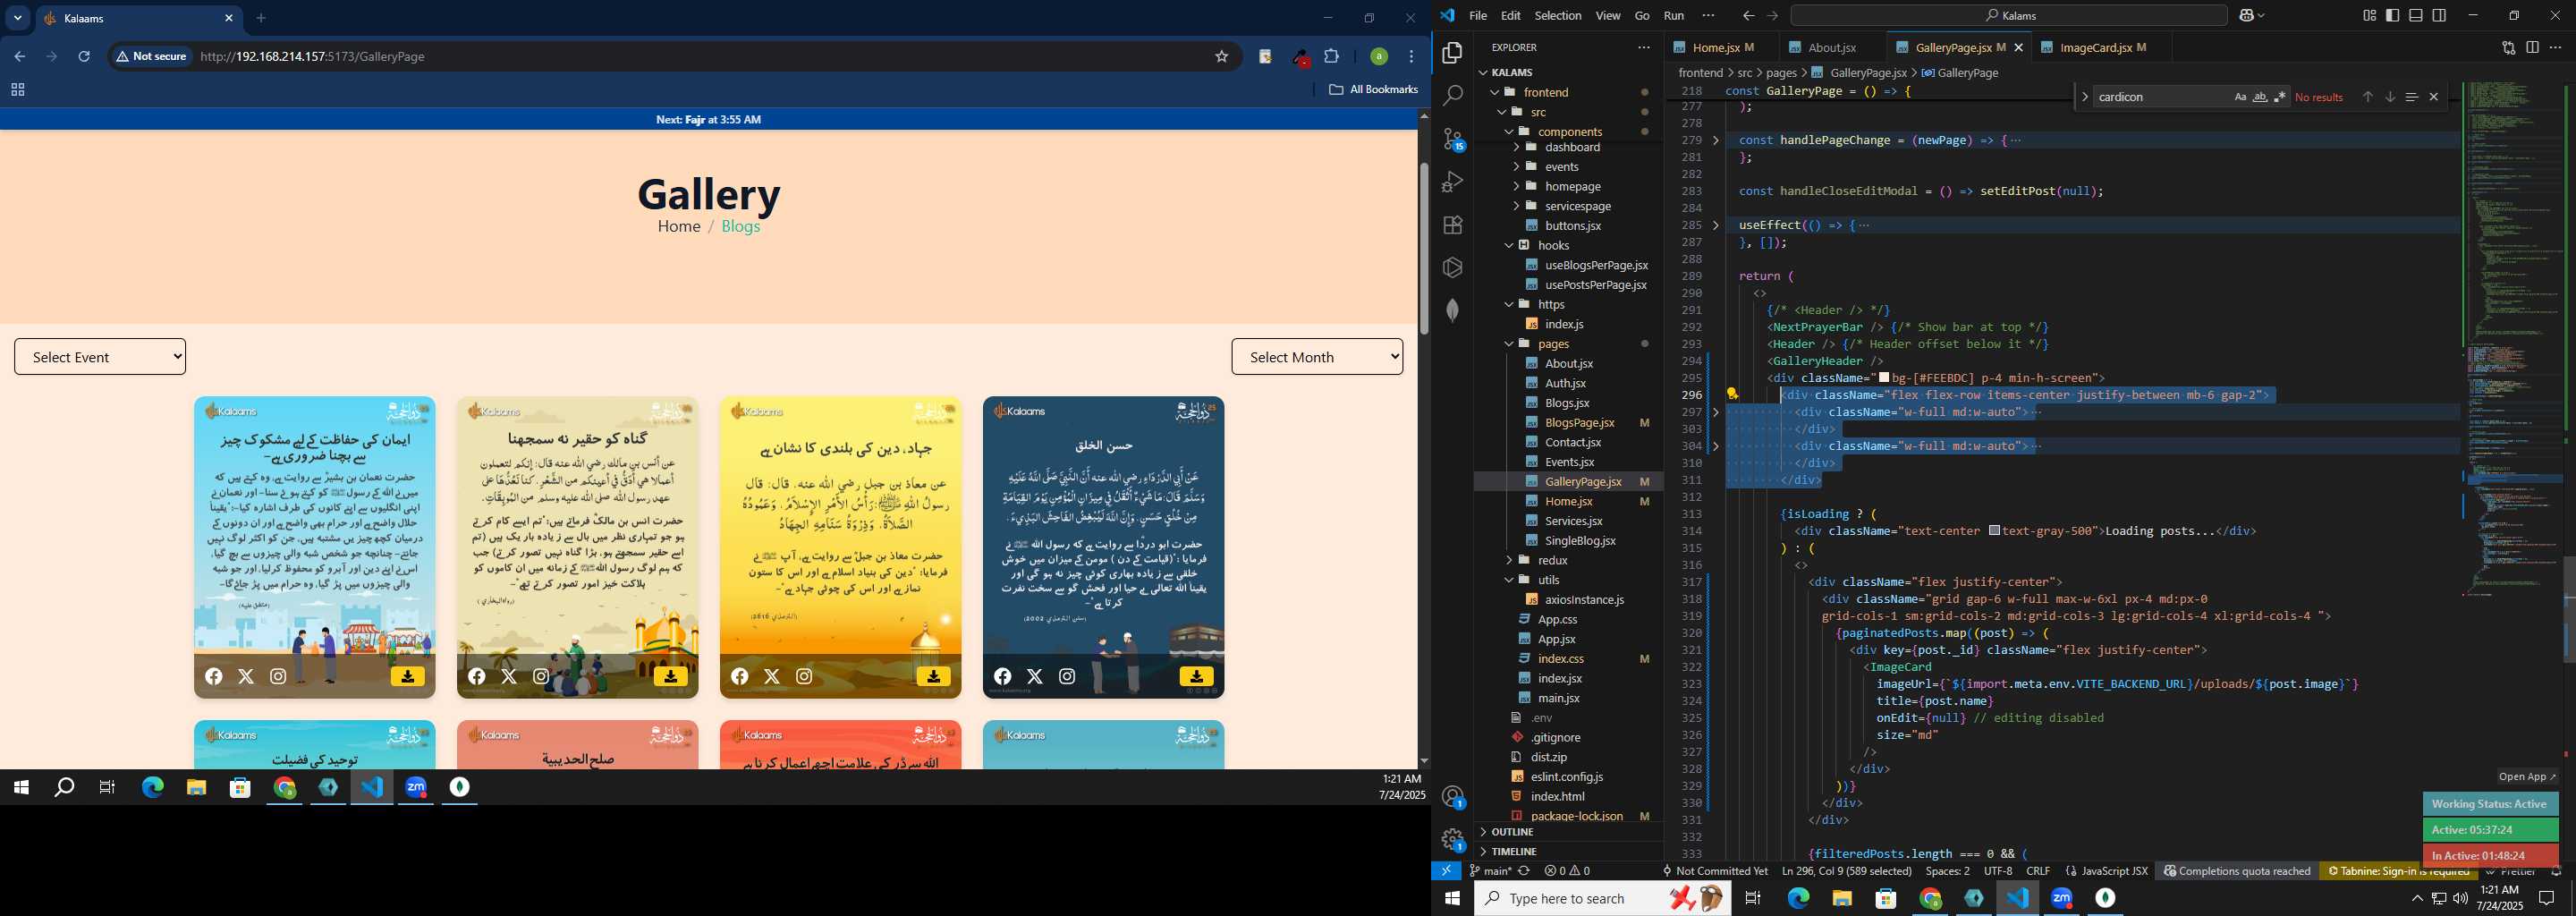Collapse the hooks folder in Explorer

[x=1552, y=245]
